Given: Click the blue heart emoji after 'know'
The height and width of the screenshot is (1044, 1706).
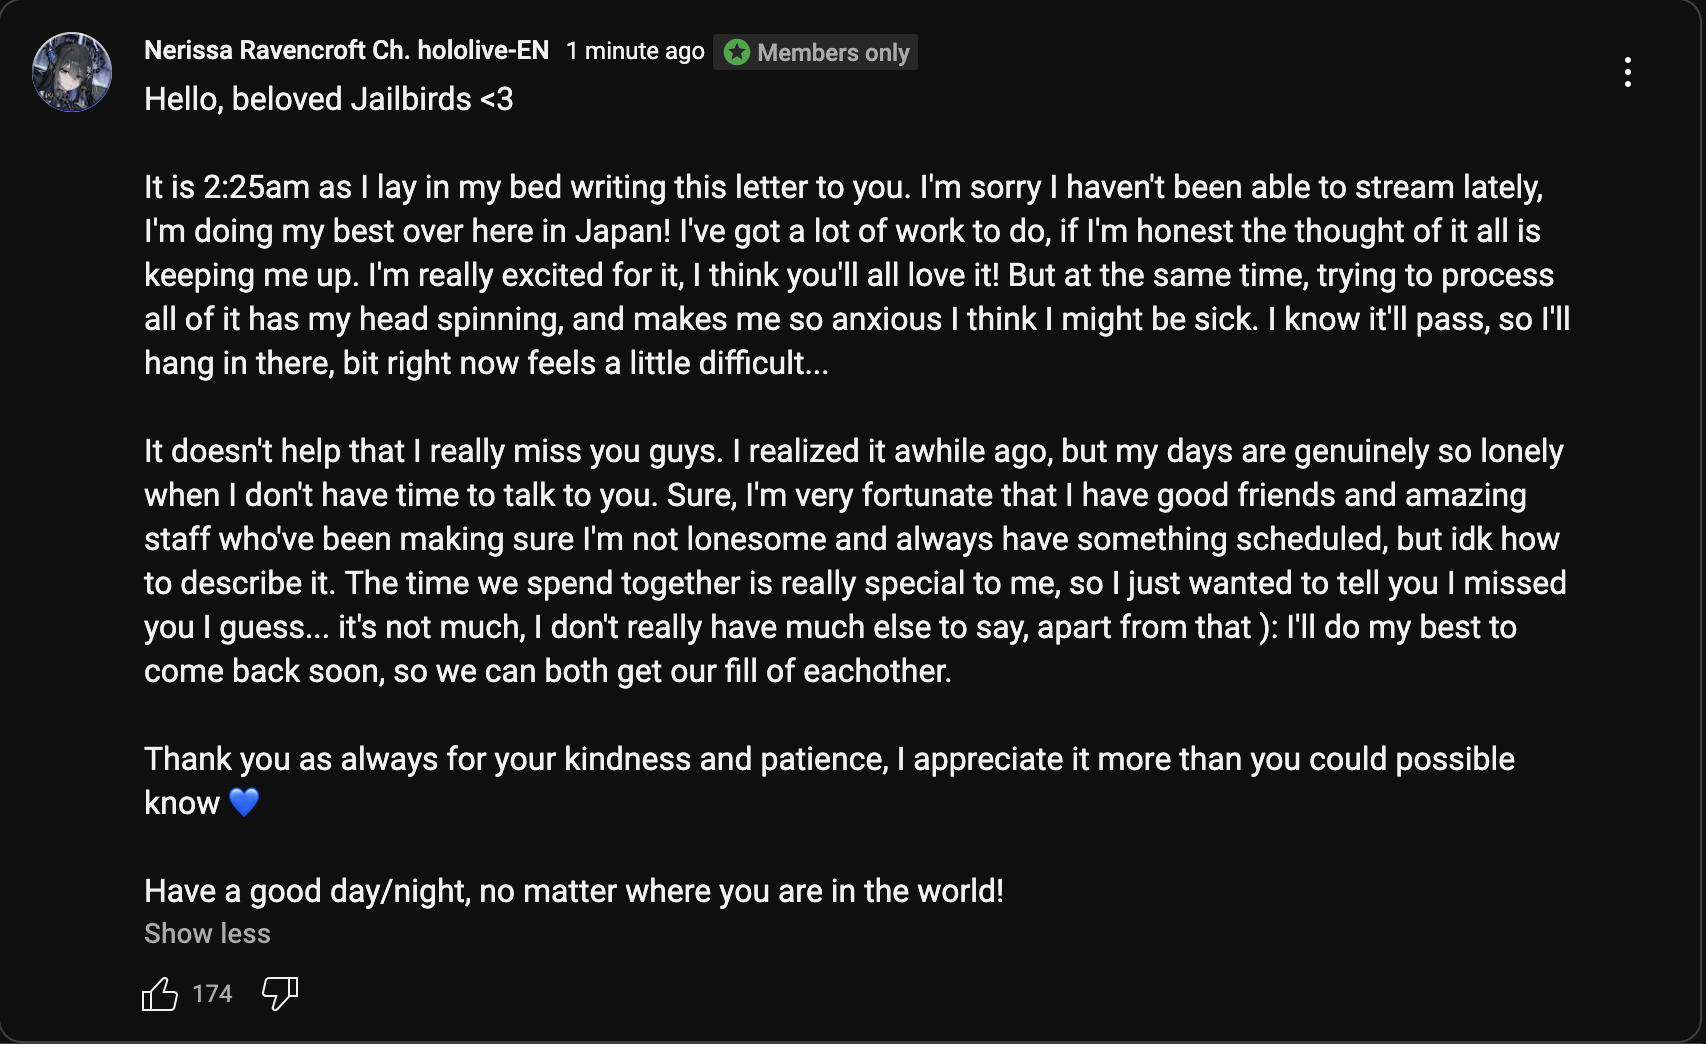Looking at the screenshot, I should (x=244, y=803).
